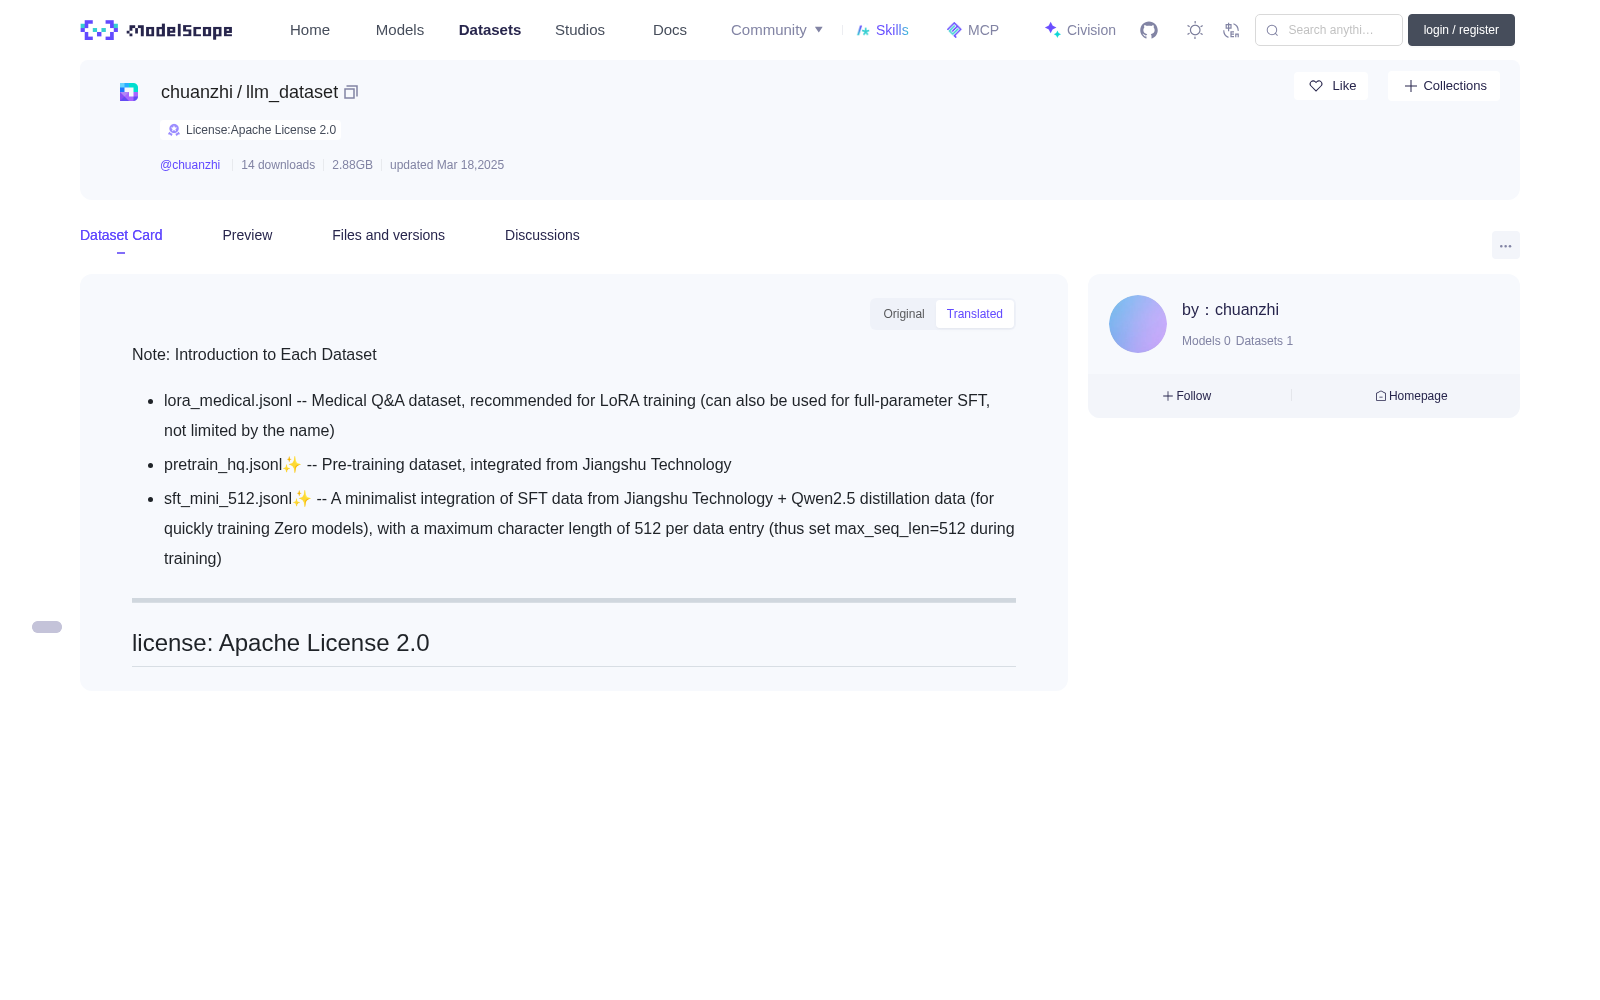Click the login / register button

[x=1461, y=30]
